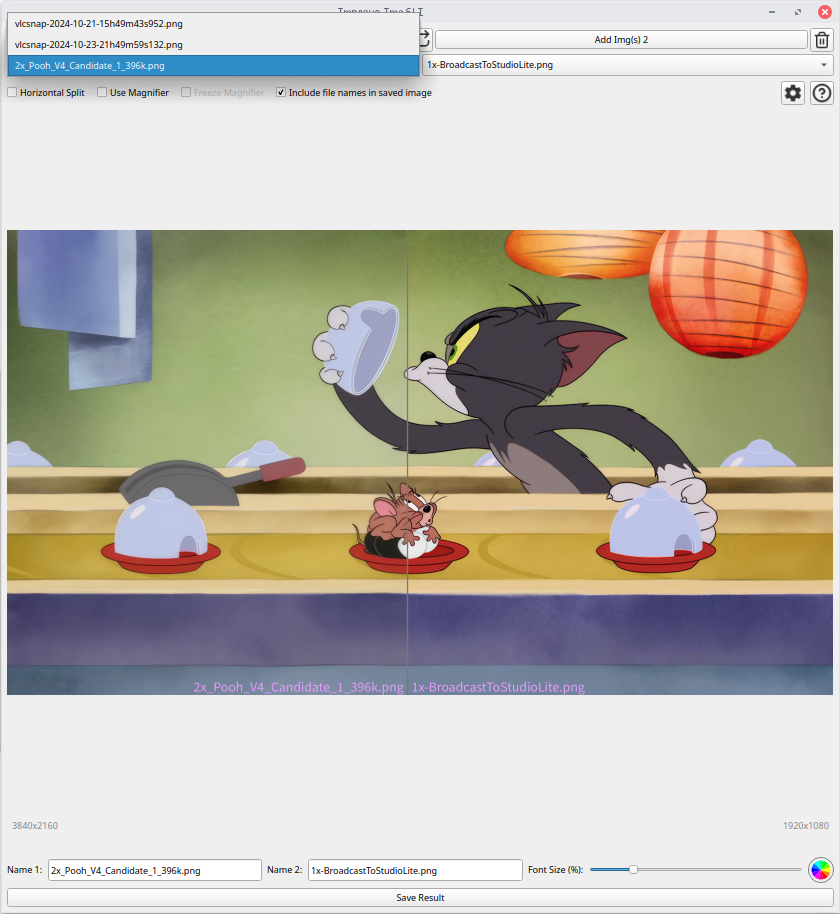Click into the Name 2 input field
840x914 pixels.
415,870
